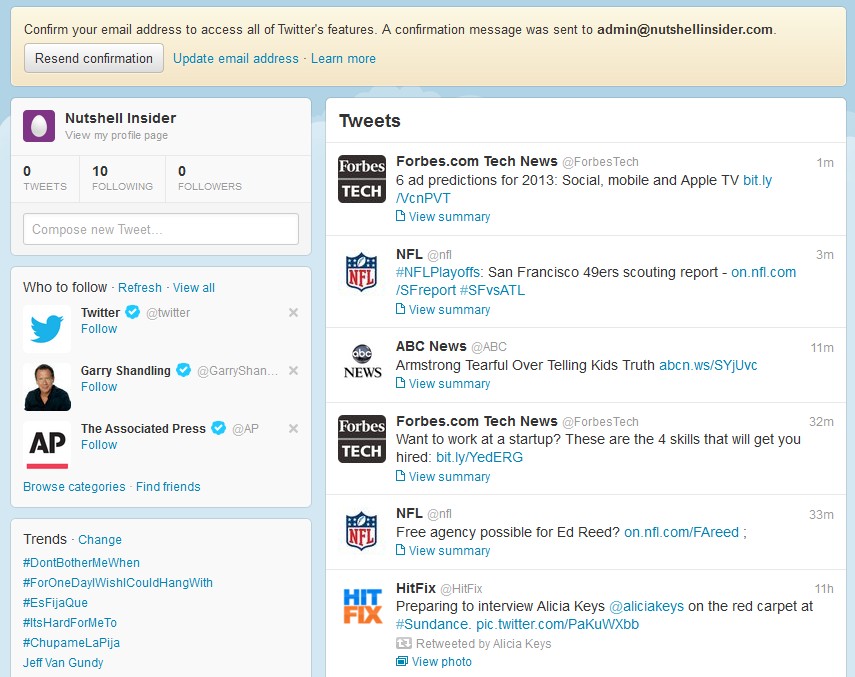The height and width of the screenshot is (677, 855).
Task: View all follow suggestions
Action: pos(194,287)
